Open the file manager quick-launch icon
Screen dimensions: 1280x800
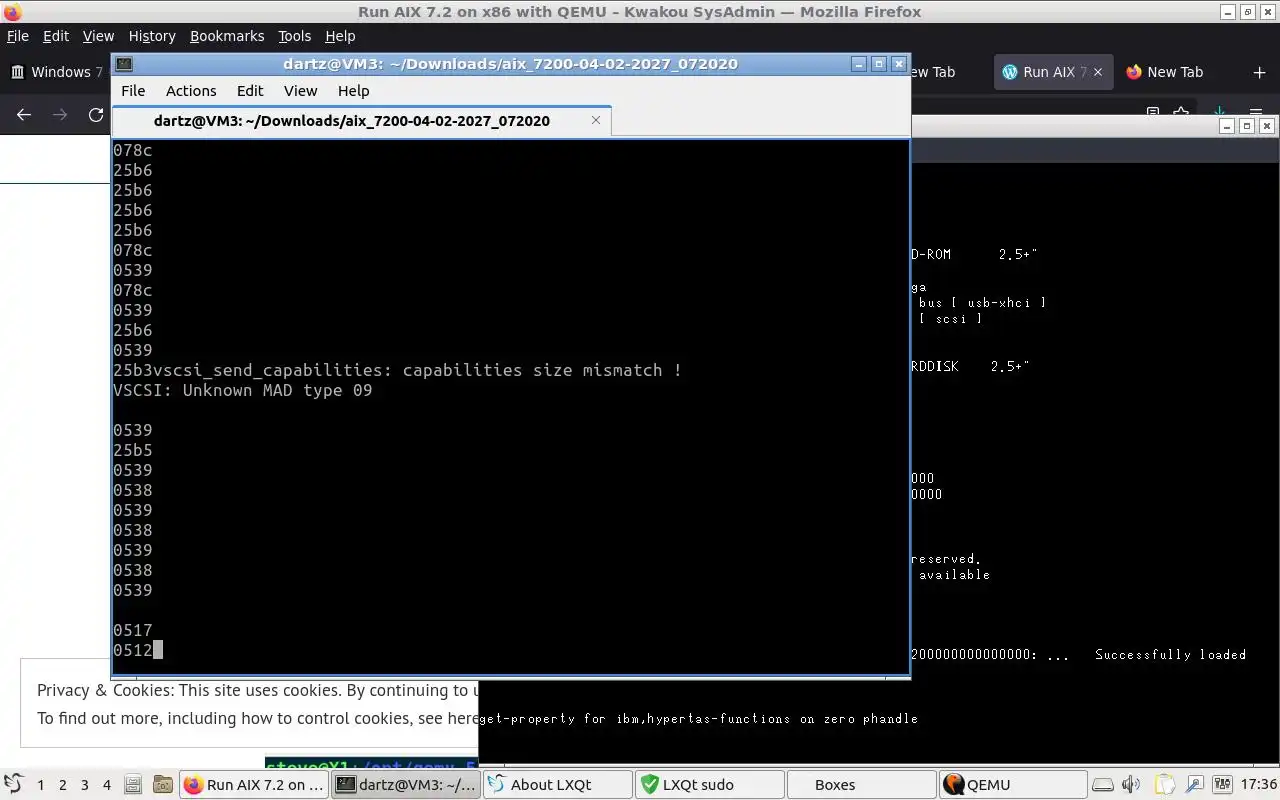tap(161, 785)
